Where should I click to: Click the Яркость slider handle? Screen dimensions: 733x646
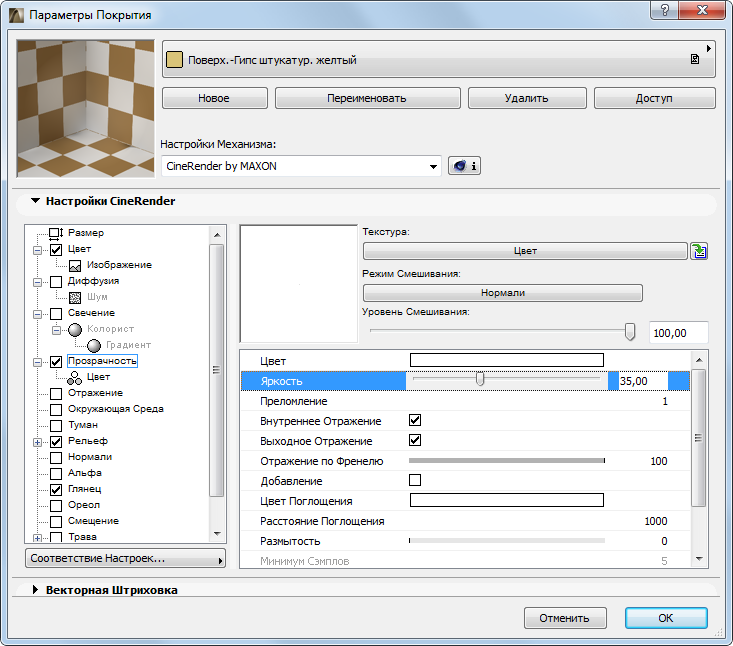pos(480,379)
